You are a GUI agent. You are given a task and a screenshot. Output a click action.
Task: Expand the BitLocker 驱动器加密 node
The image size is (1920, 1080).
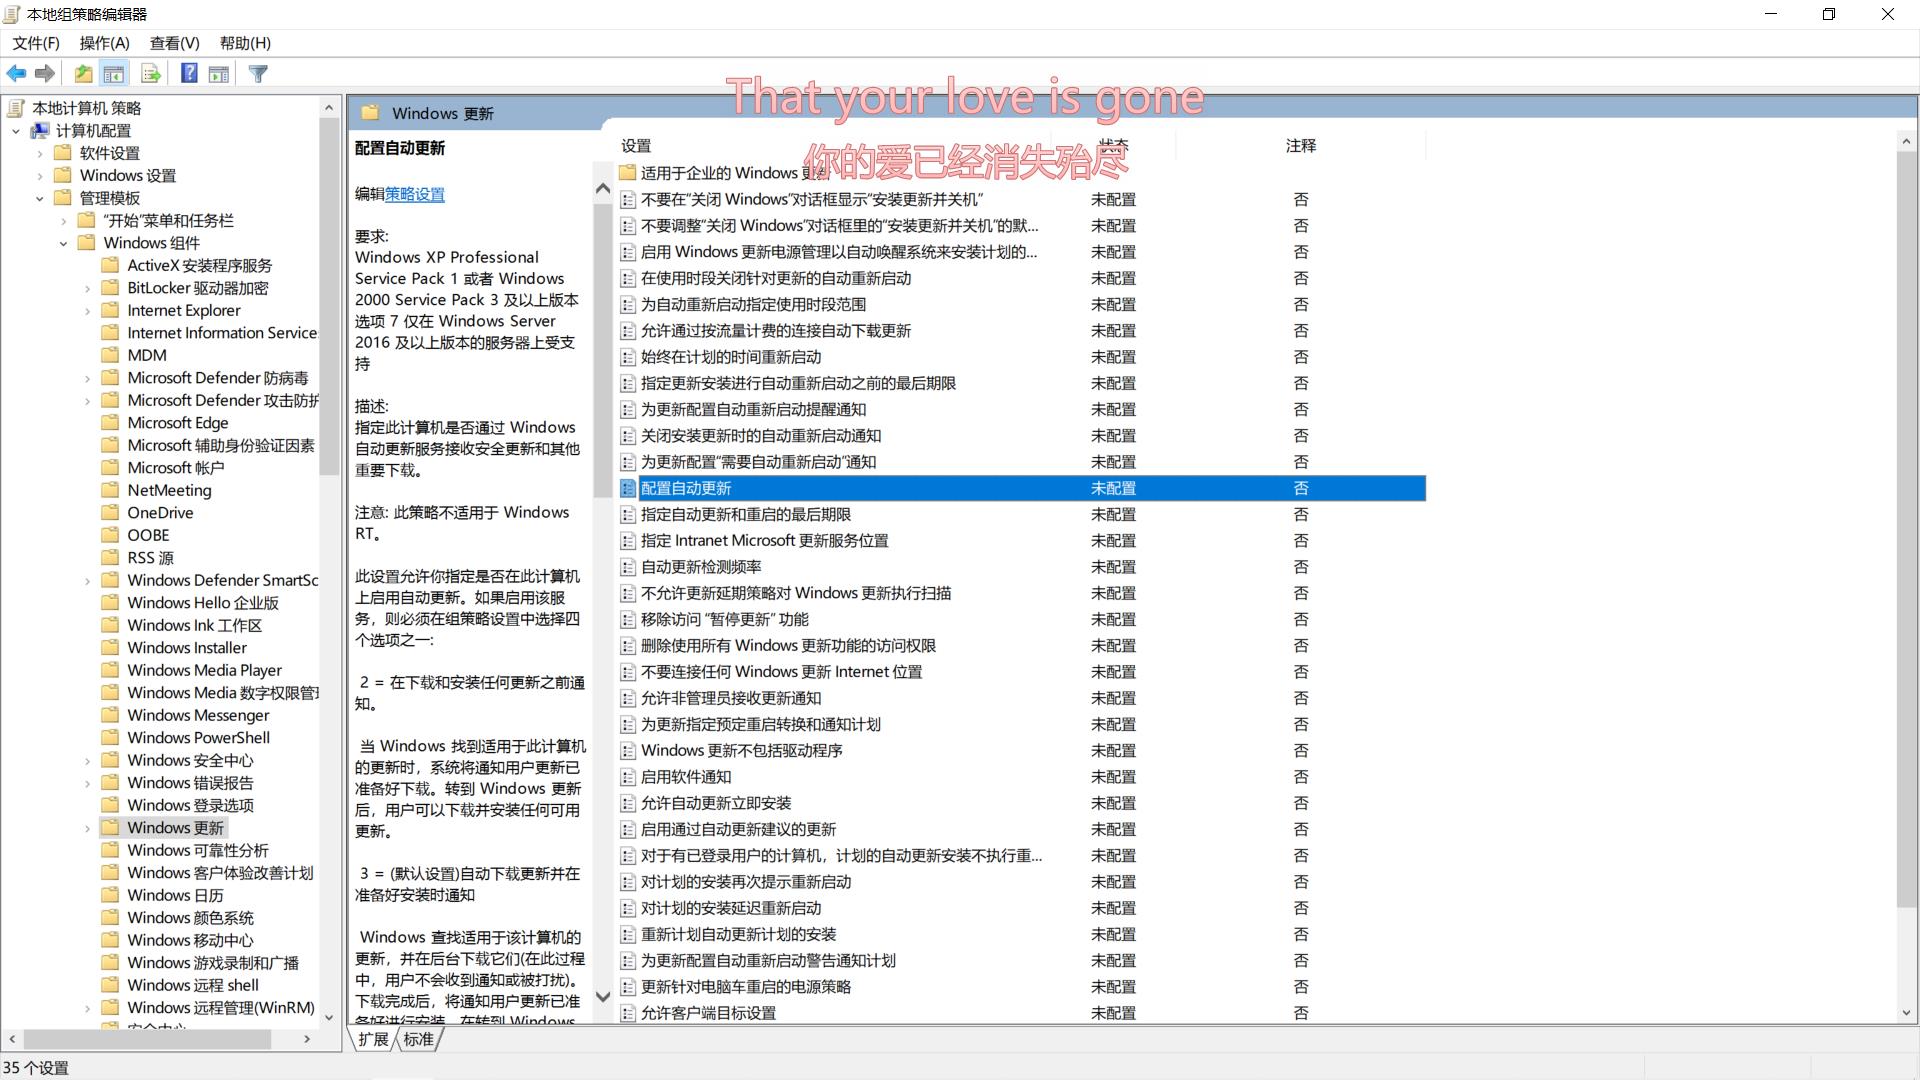[x=88, y=288]
